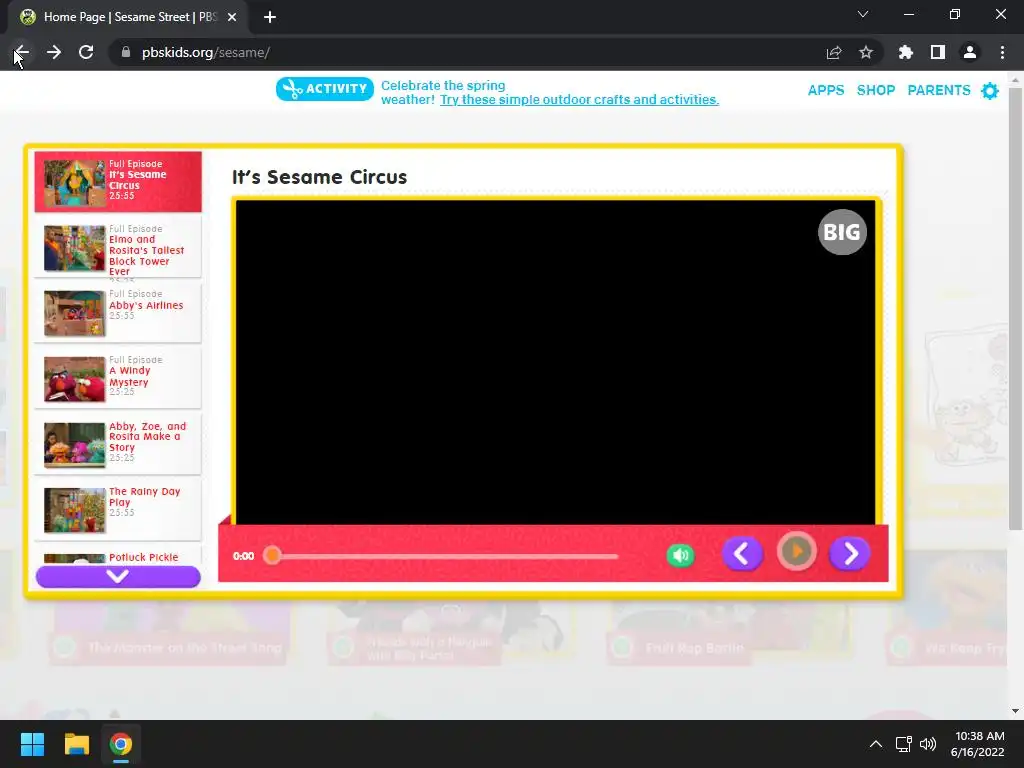1024x768 pixels.
Task: Share this page from address bar
Action: (x=834, y=52)
